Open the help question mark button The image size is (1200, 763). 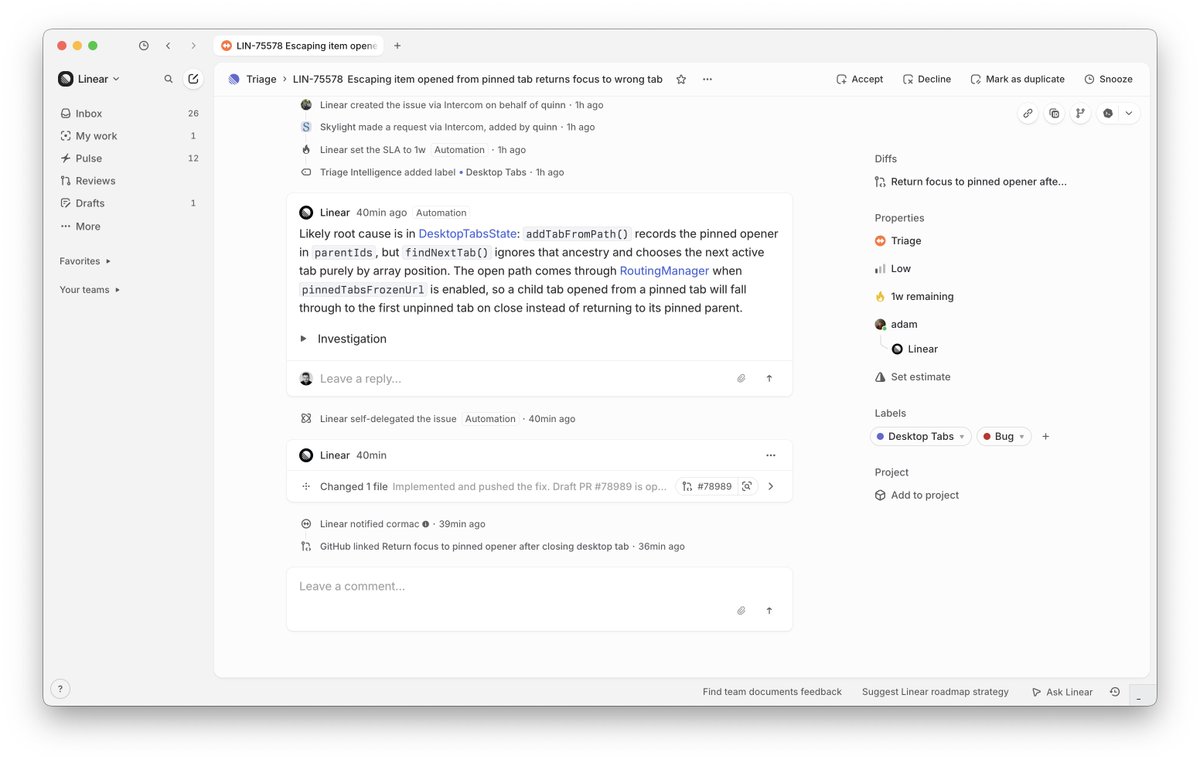[x=59, y=689]
